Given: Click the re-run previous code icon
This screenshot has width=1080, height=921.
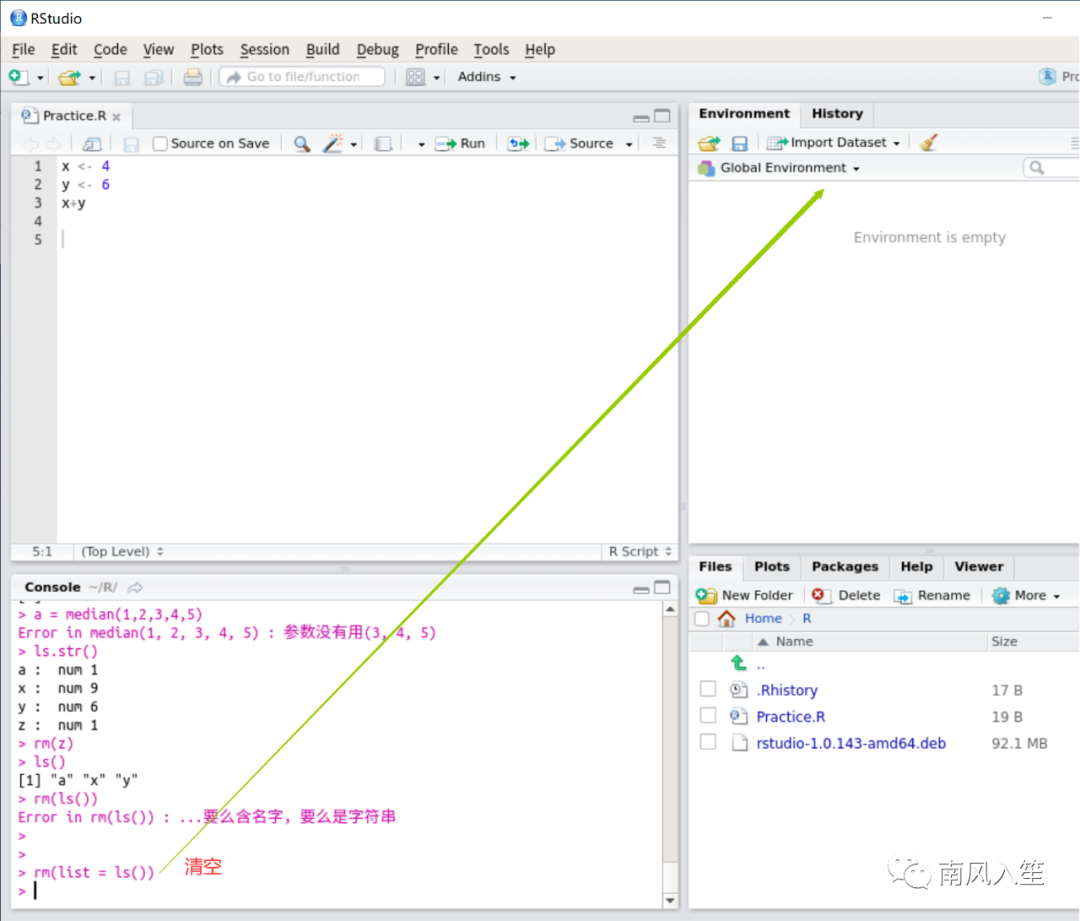Looking at the screenshot, I should (517, 144).
